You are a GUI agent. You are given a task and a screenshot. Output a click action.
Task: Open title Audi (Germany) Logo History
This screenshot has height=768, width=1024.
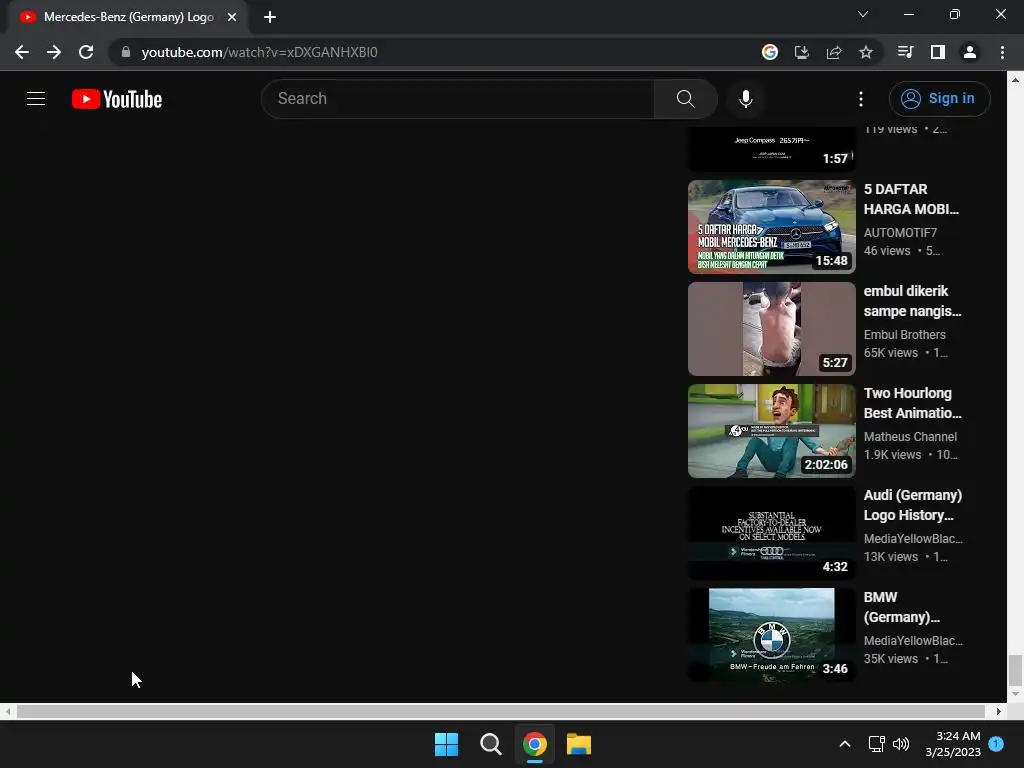(912, 505)
